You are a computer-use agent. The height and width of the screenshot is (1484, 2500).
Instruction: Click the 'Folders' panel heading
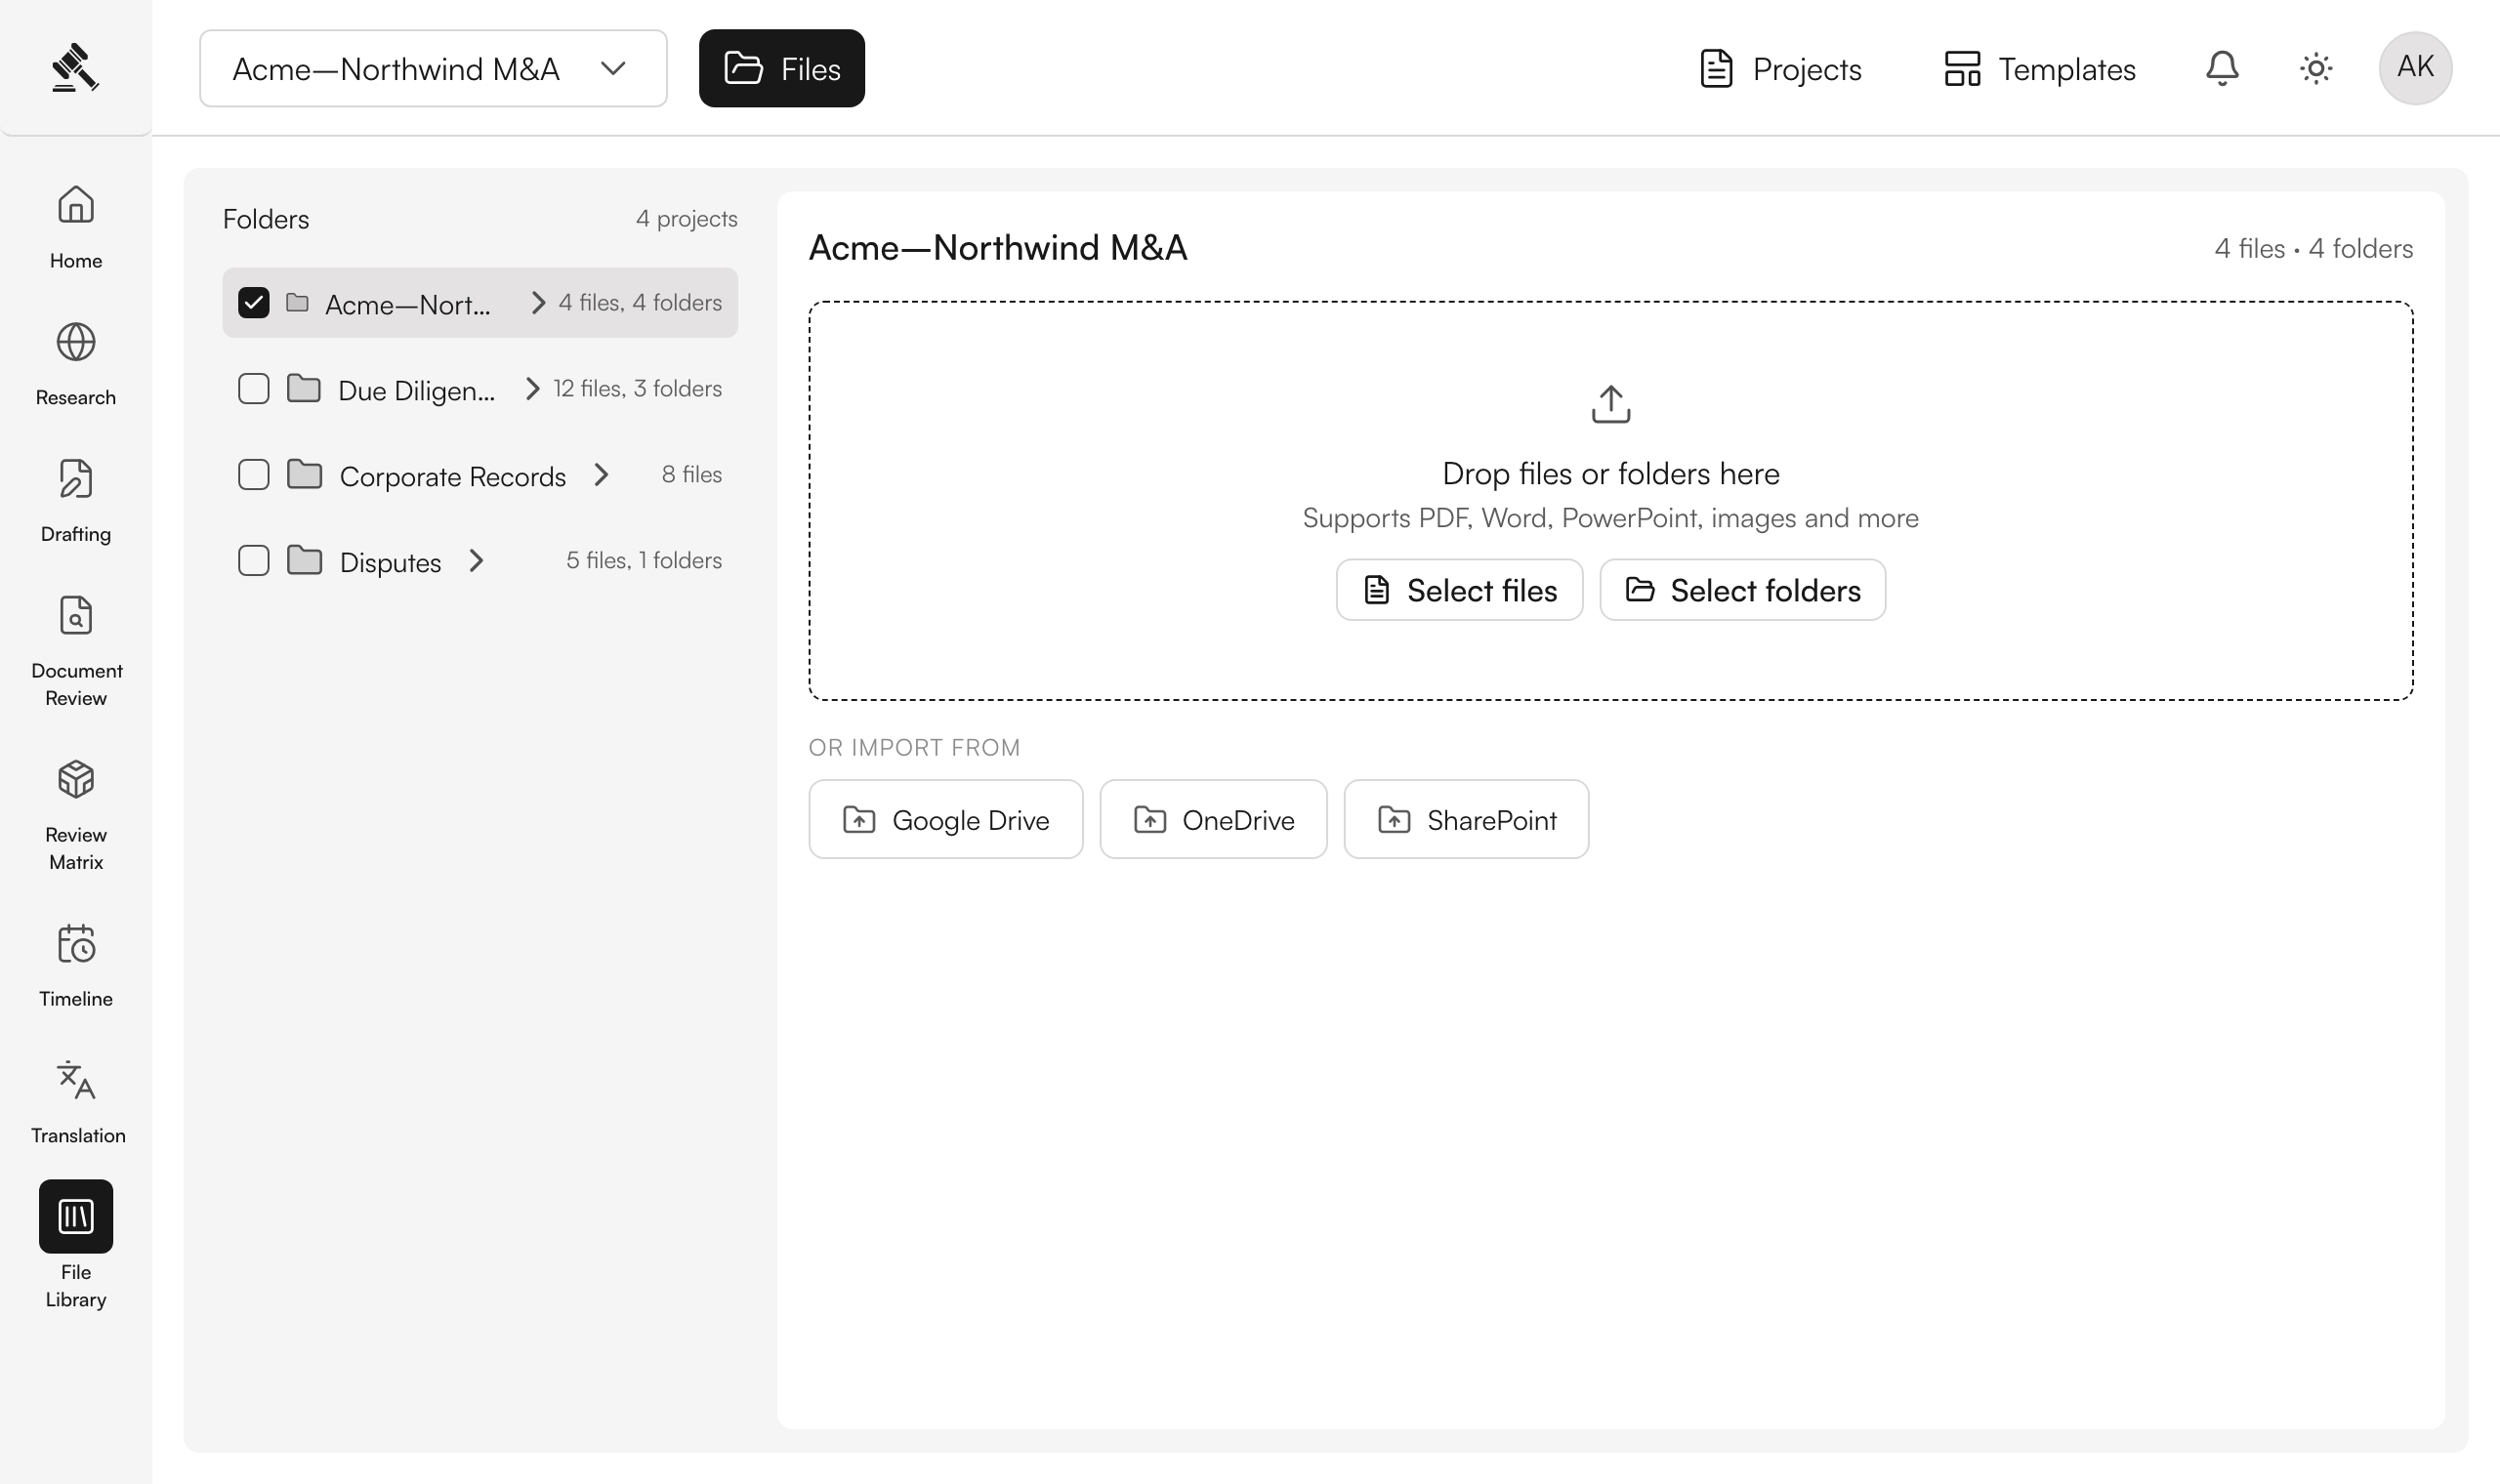266,219
